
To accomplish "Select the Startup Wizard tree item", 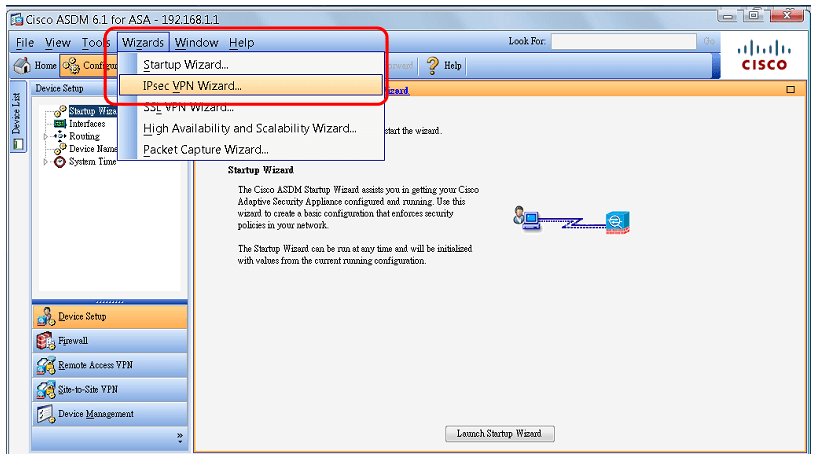I will 93,111.
